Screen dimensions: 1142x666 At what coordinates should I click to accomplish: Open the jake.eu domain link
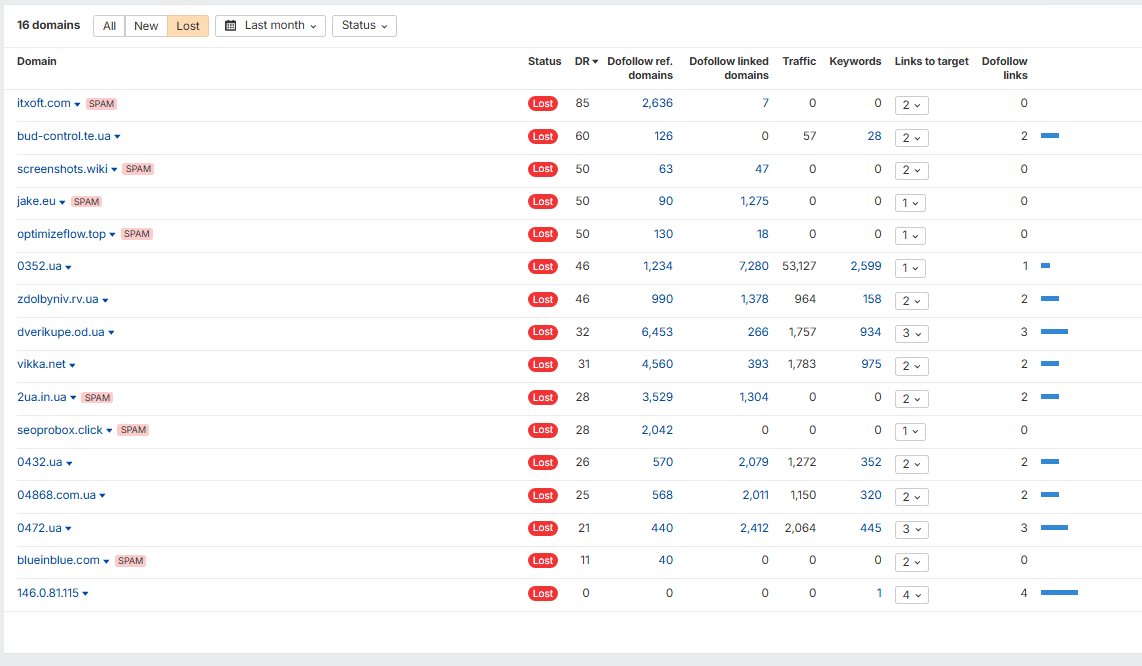(x=36, y=201)
